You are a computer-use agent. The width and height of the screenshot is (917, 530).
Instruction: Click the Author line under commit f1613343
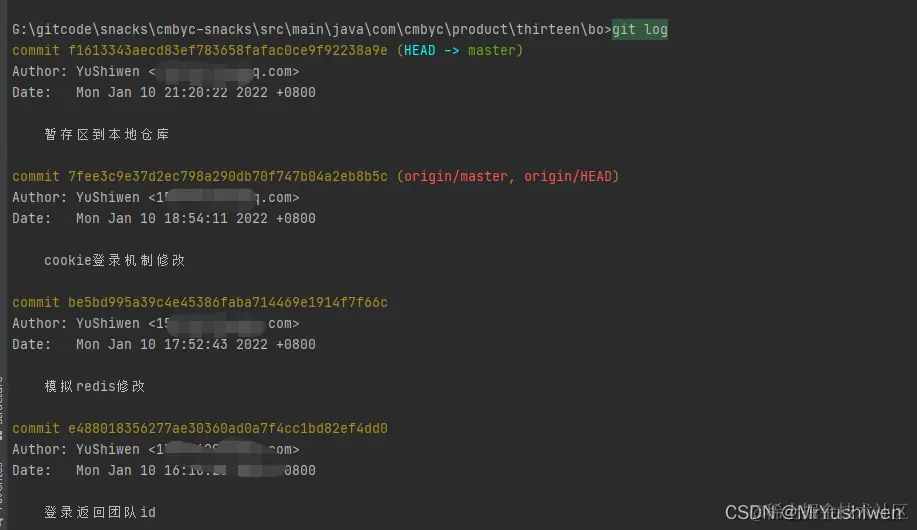[156, 71]
